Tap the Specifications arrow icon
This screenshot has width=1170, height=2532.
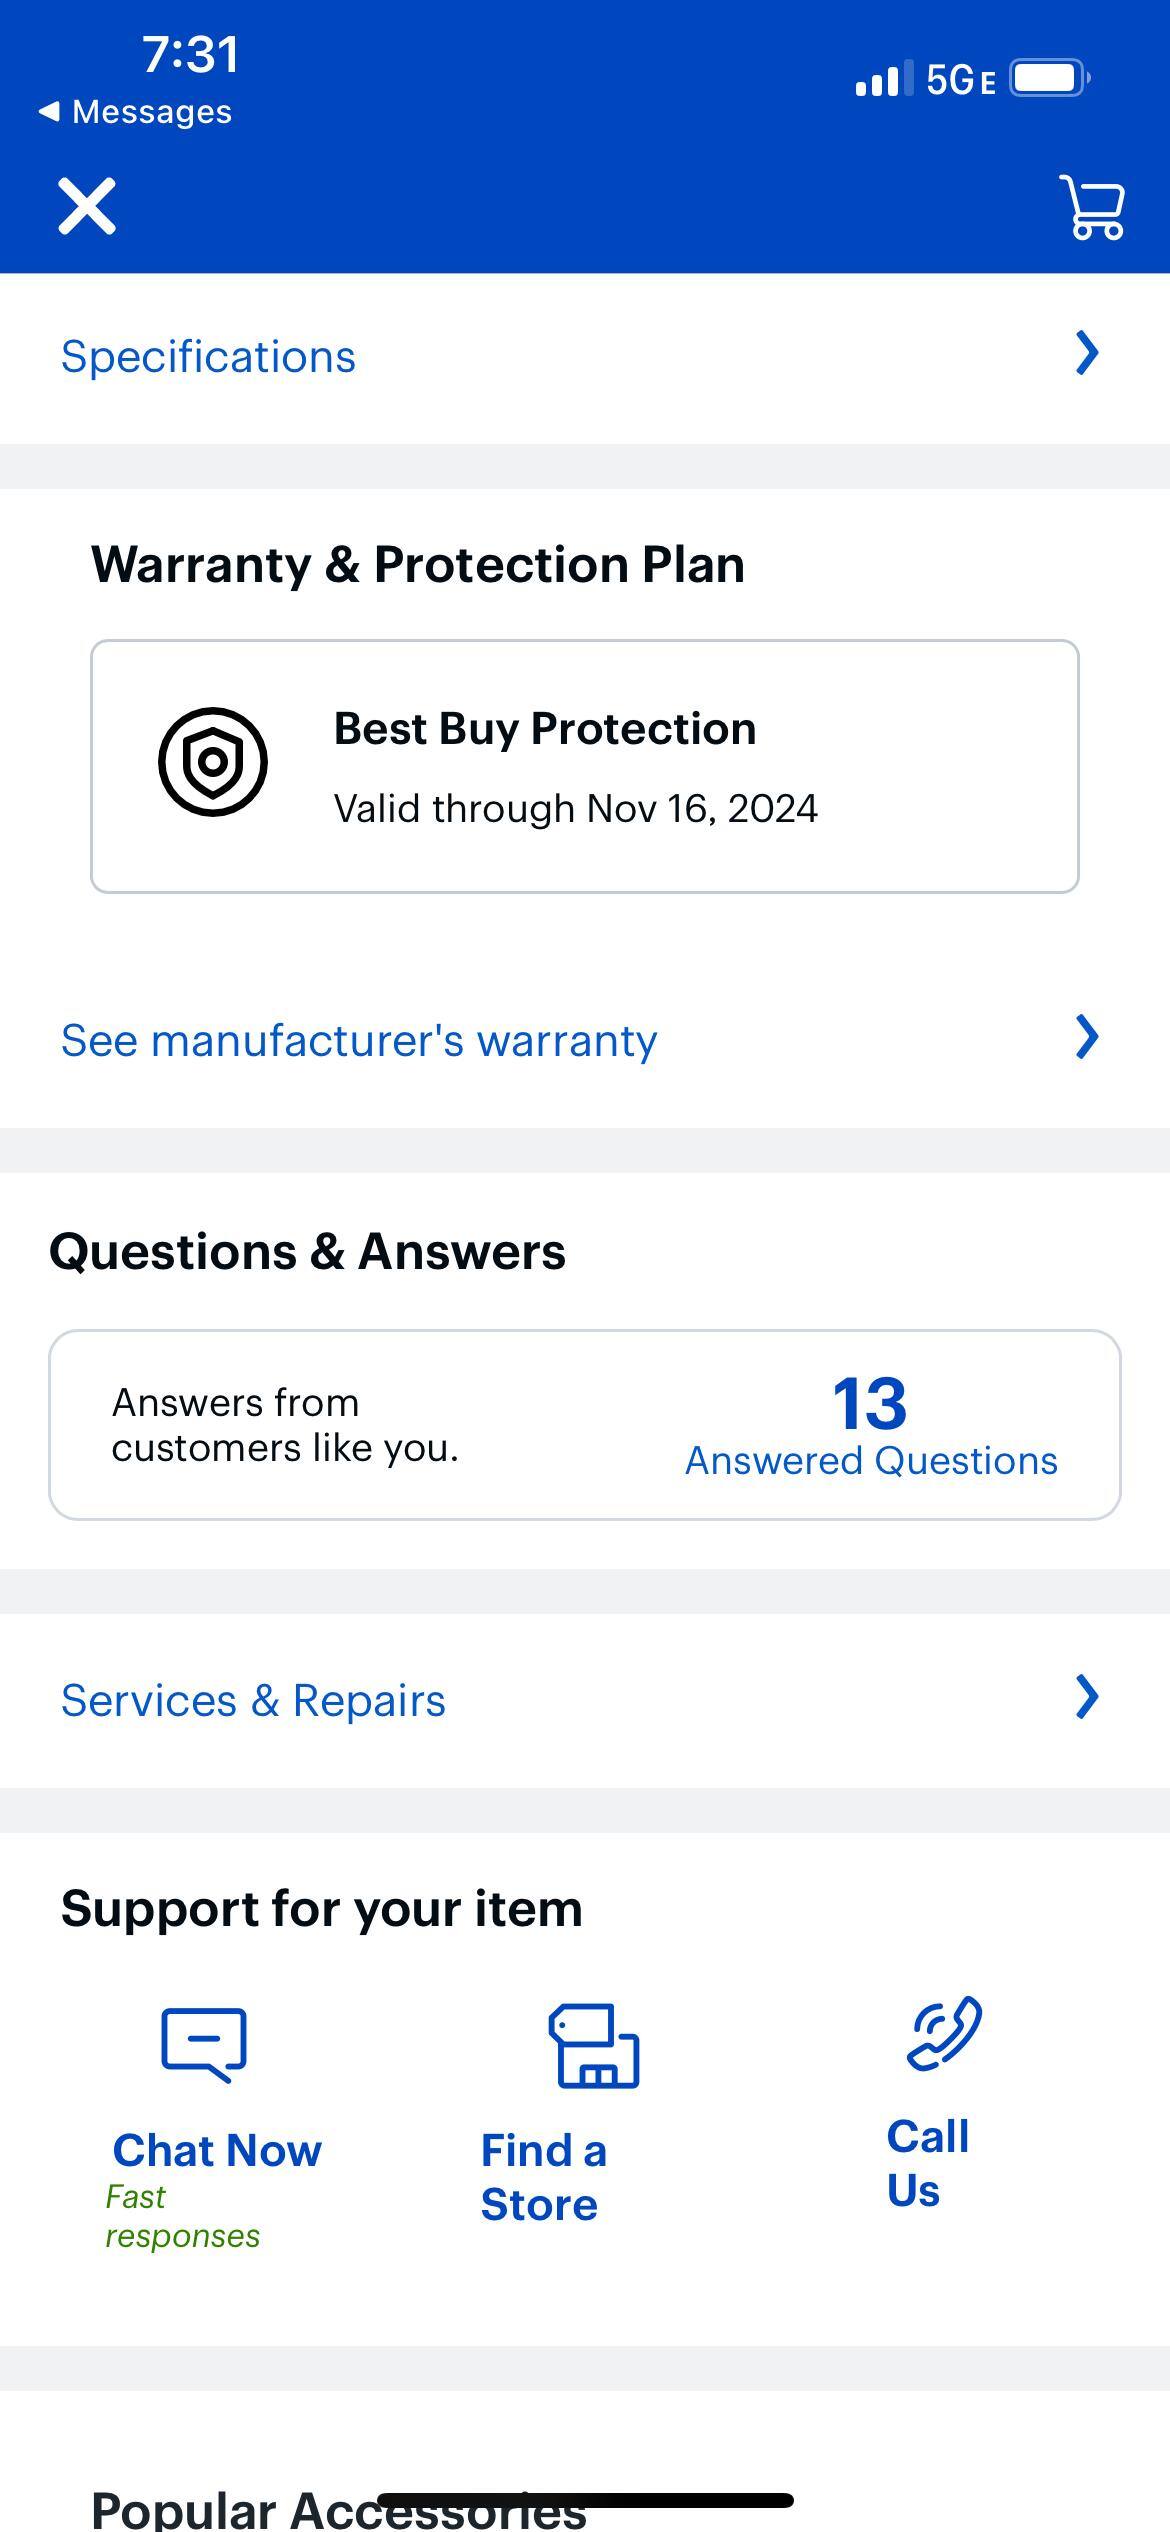[x=1088, y=354]
